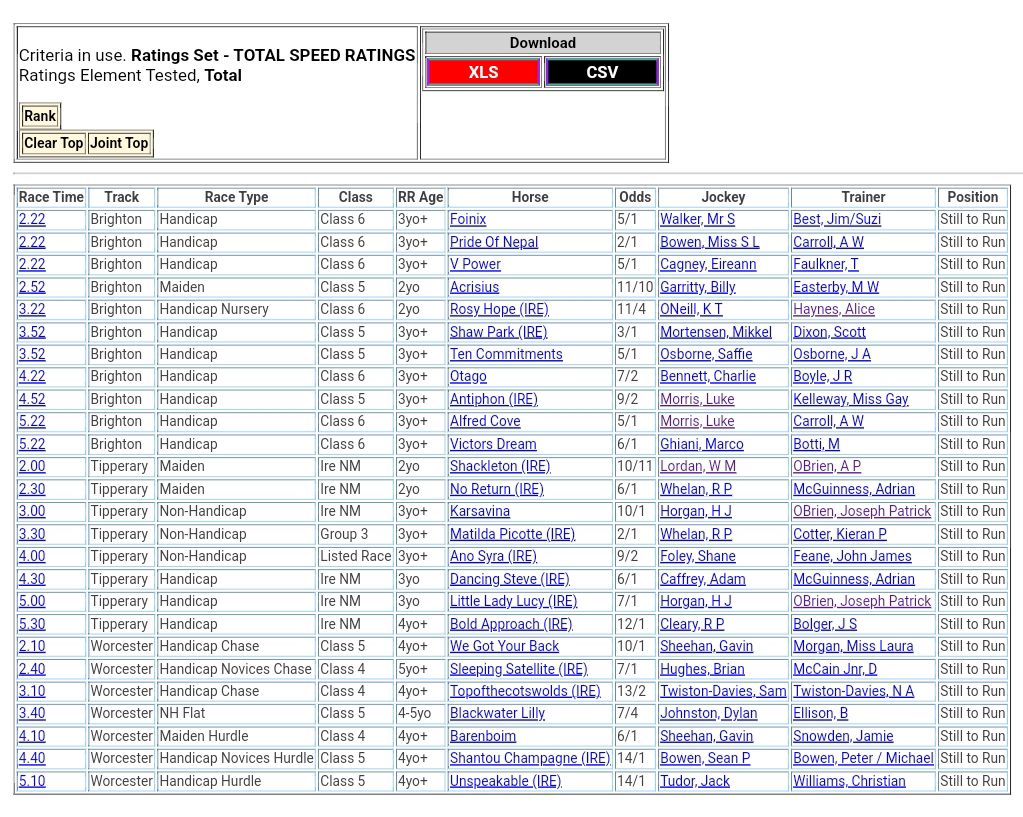1023x817 pixels.
Task: View horse Little Lady Lucy (IRE)
Action: tap(513, 601)
